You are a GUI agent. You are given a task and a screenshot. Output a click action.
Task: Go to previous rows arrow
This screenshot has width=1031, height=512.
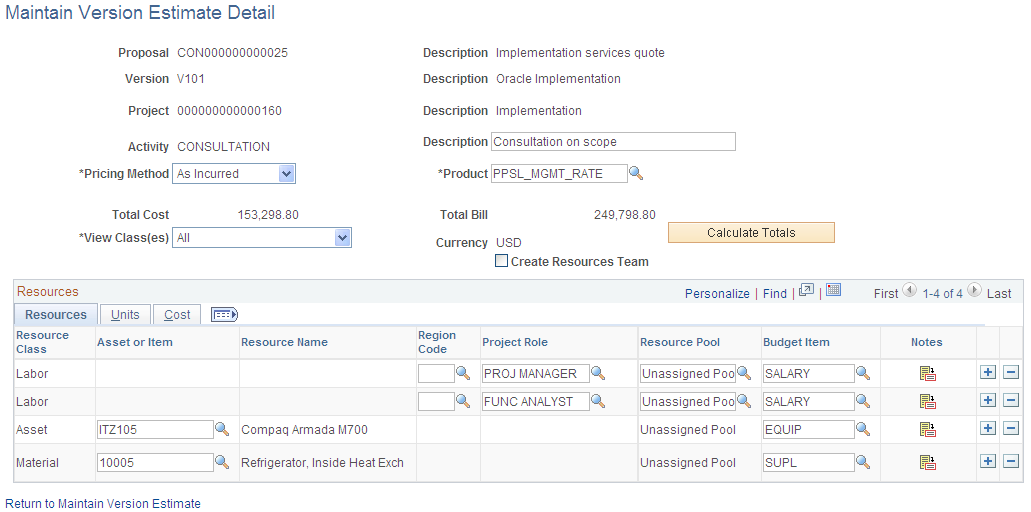point(909,290)
